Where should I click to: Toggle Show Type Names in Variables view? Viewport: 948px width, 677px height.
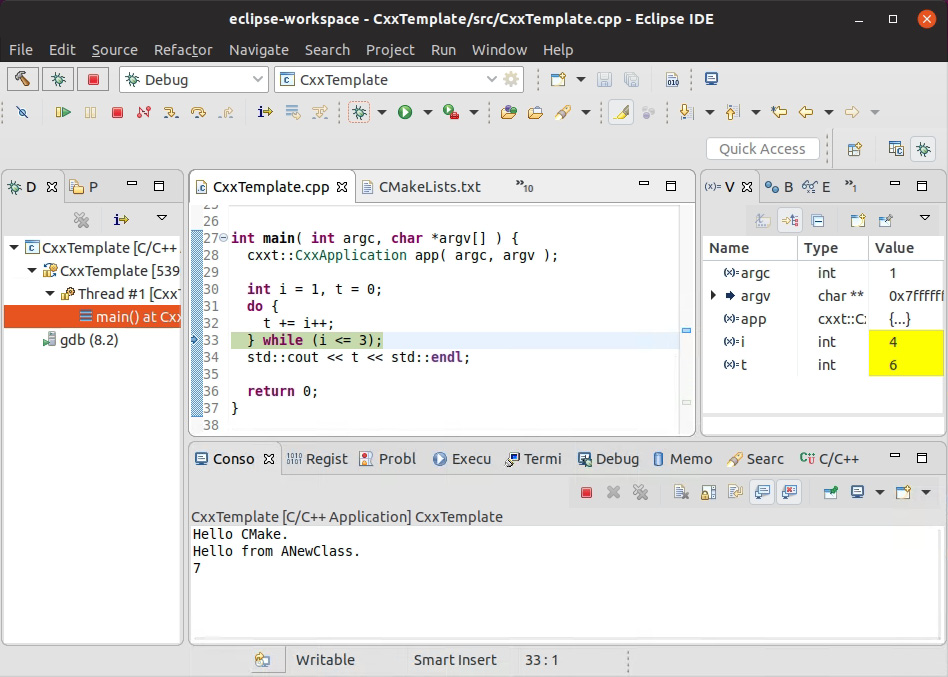click(x=763, y=220)
